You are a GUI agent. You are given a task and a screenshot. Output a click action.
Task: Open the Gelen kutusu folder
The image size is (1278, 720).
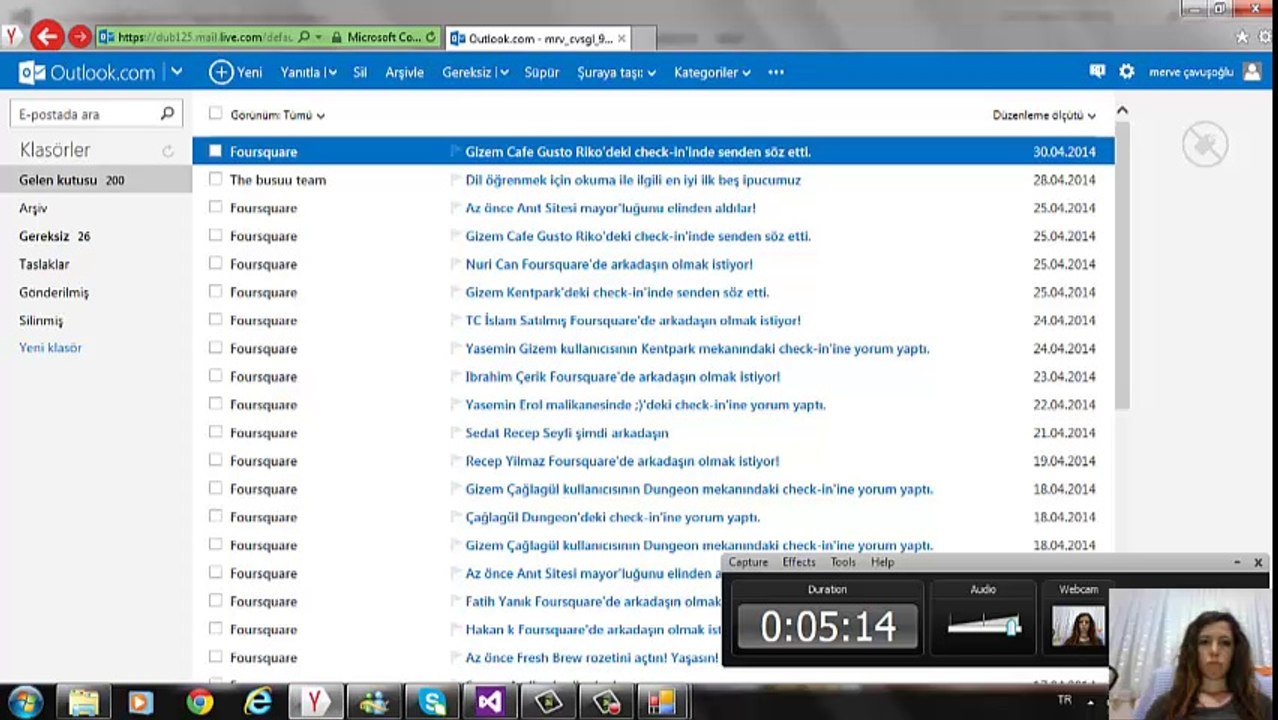coord(96,180)
